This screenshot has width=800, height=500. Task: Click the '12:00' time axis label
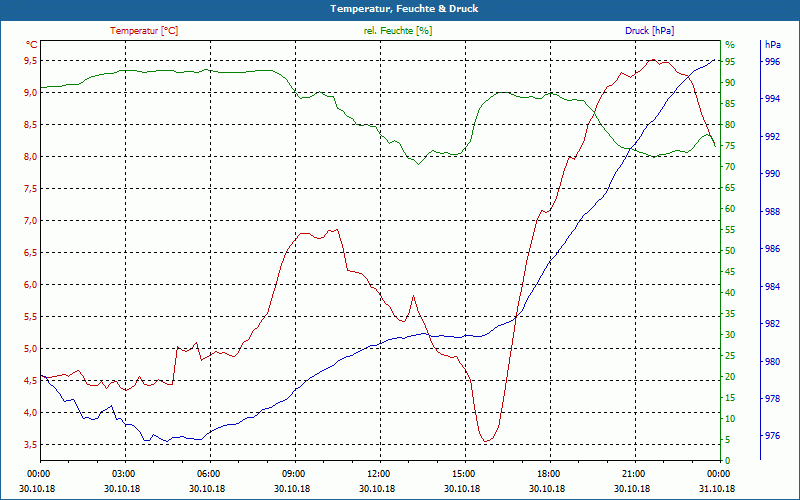[x=378, y=473]
